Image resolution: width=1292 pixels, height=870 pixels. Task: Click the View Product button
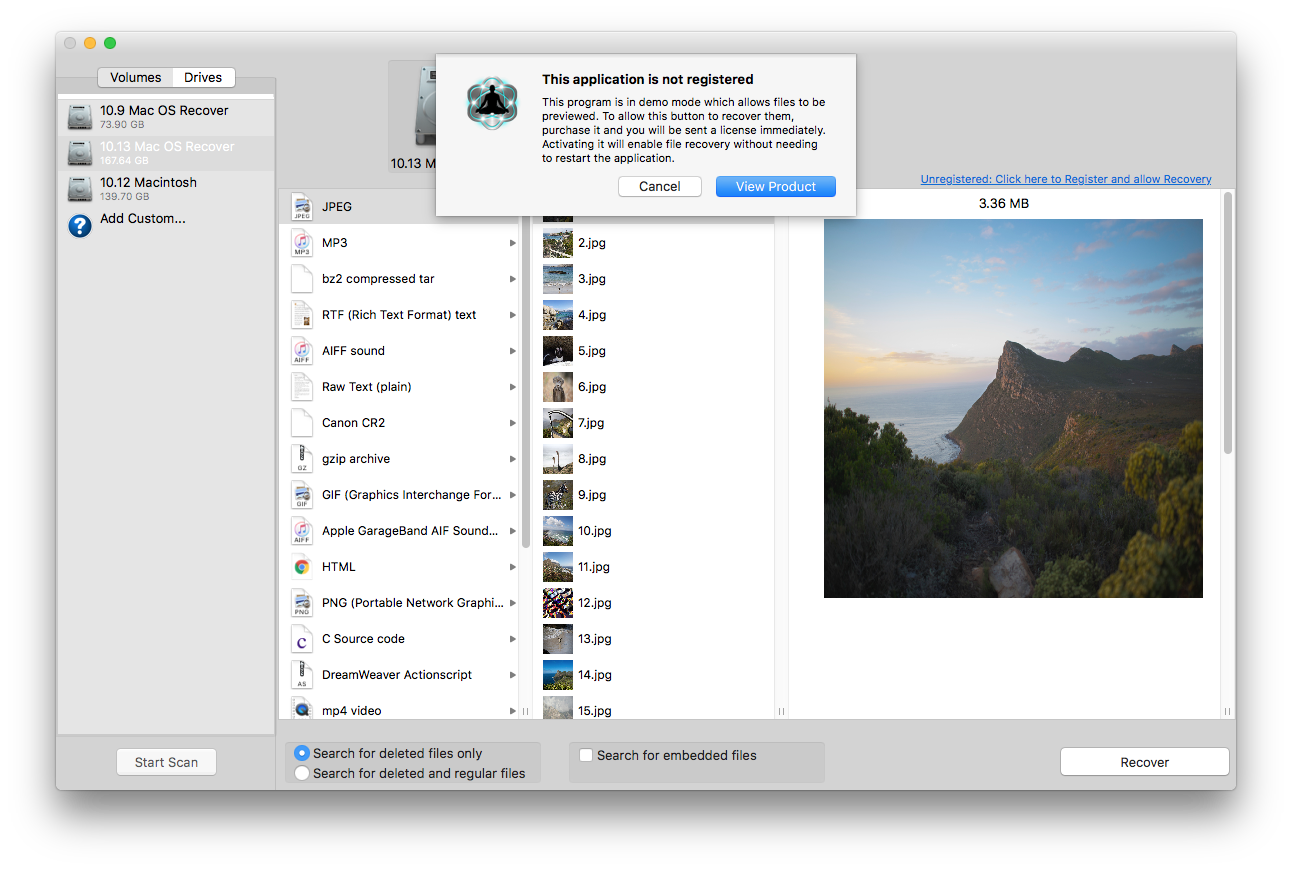coord(776,186)
